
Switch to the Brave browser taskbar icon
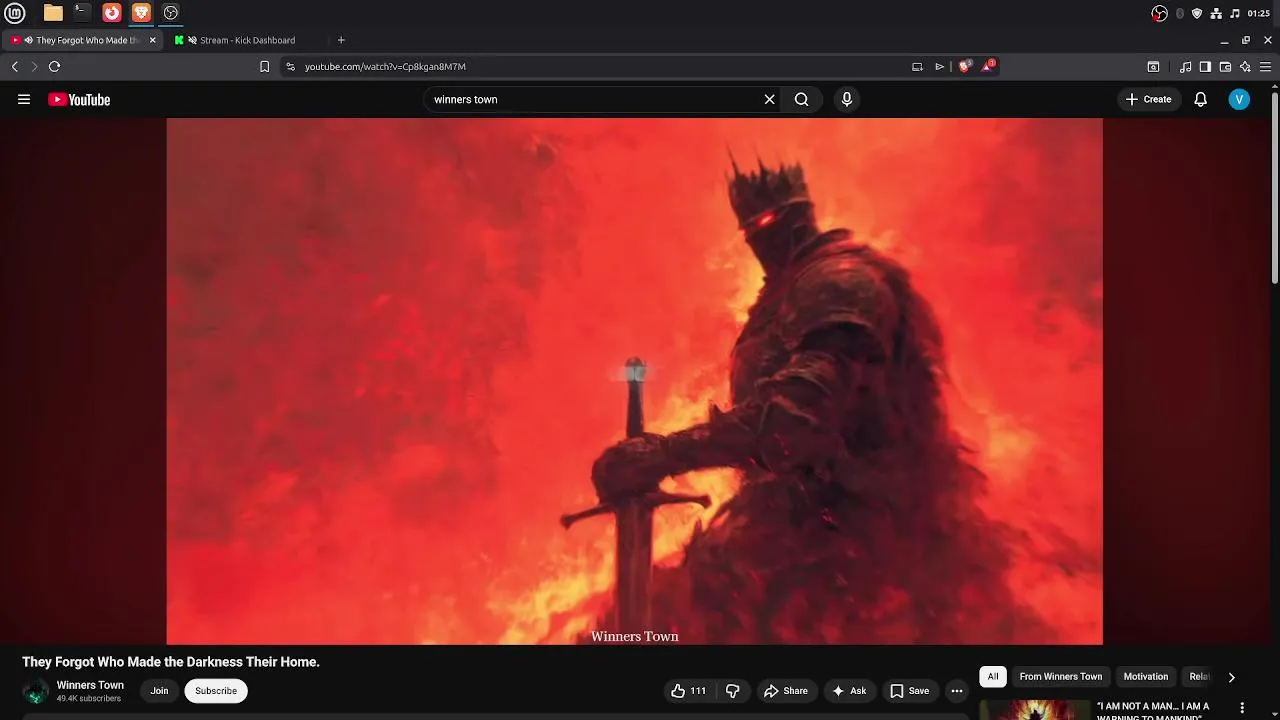[x=141, y=13]
